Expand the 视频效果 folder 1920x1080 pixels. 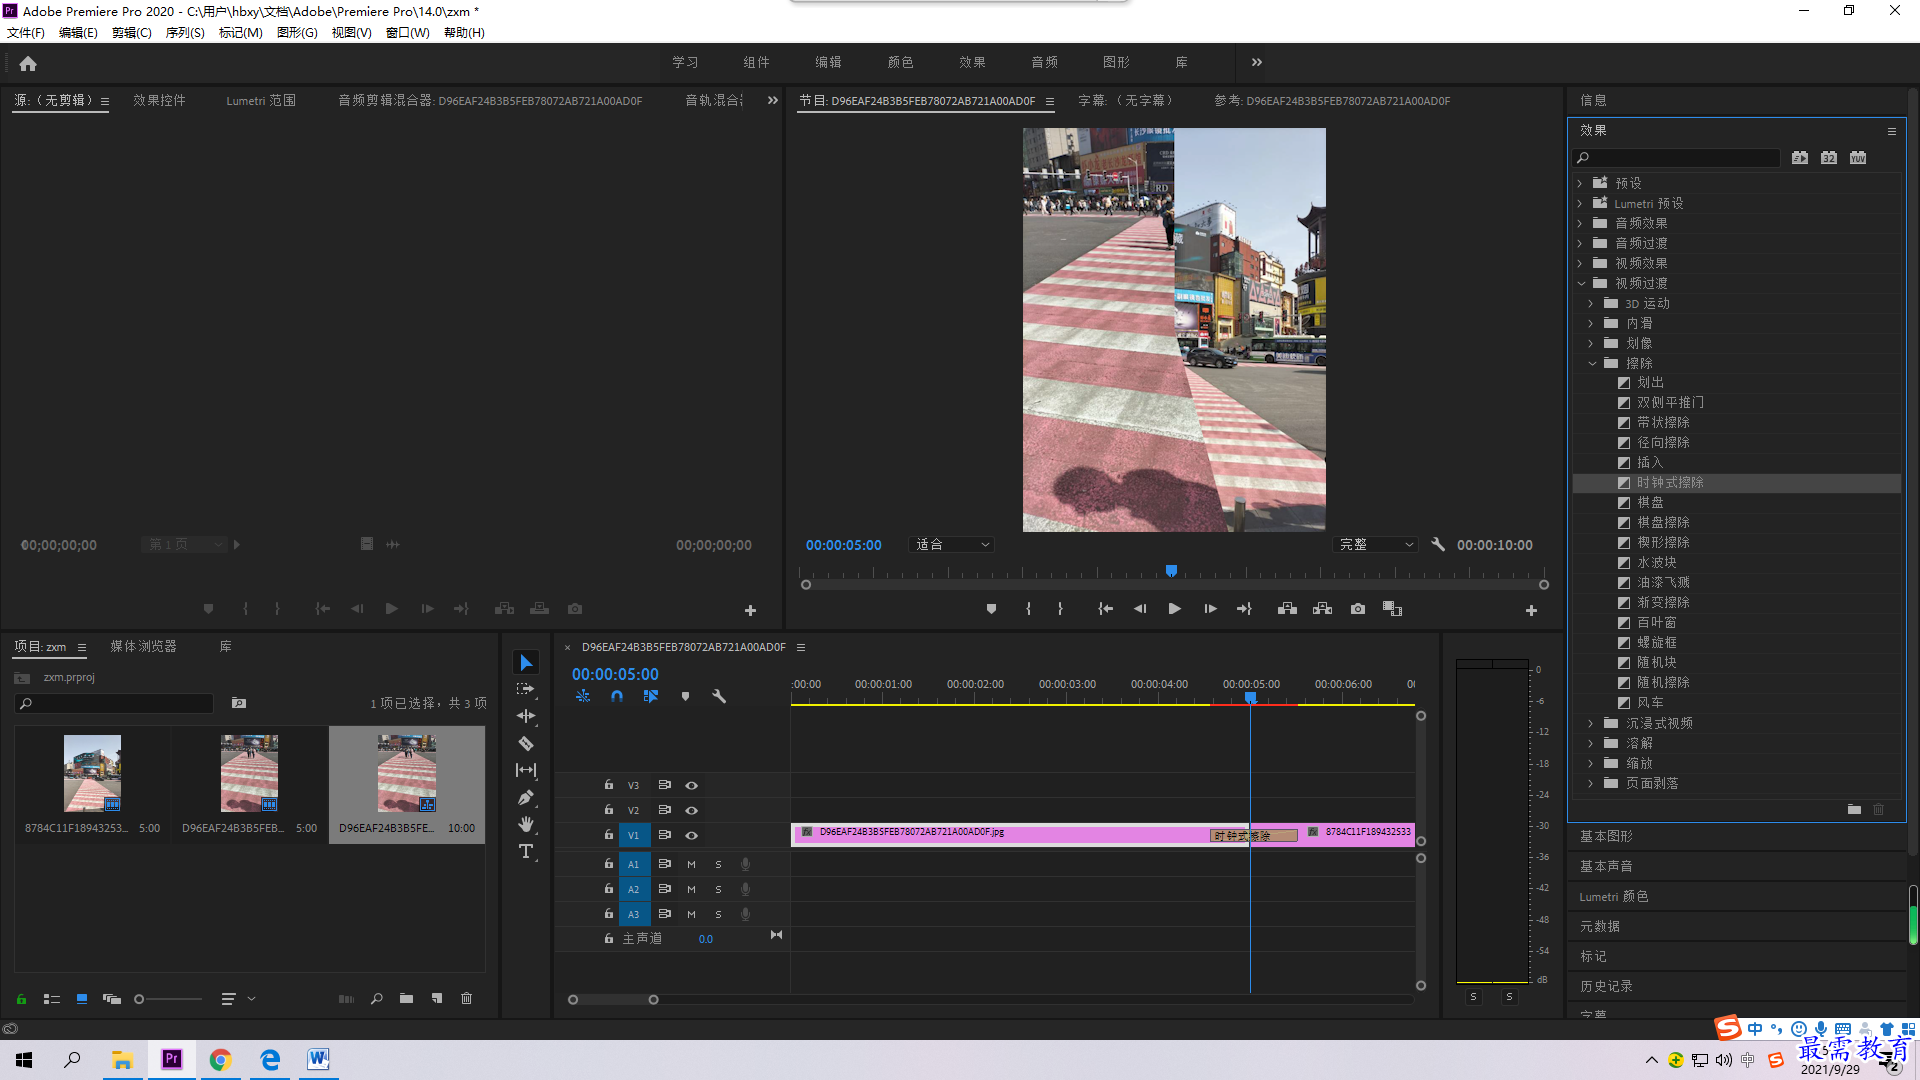click(x=1580, y=263)
